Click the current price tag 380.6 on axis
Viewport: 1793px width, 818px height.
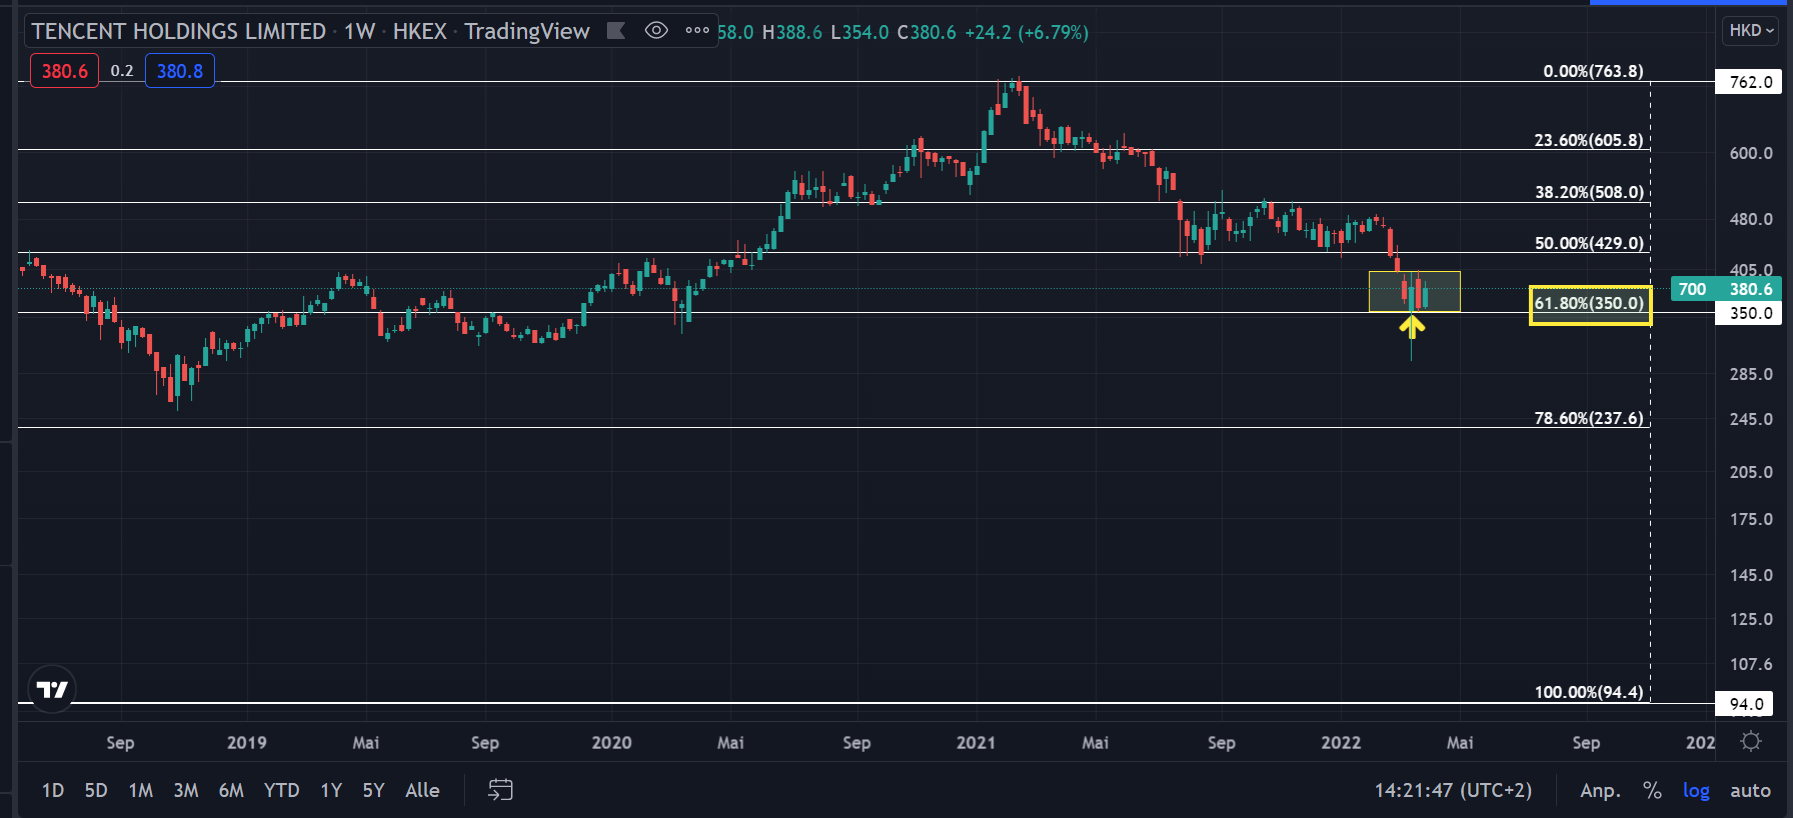coord(1751,289)
